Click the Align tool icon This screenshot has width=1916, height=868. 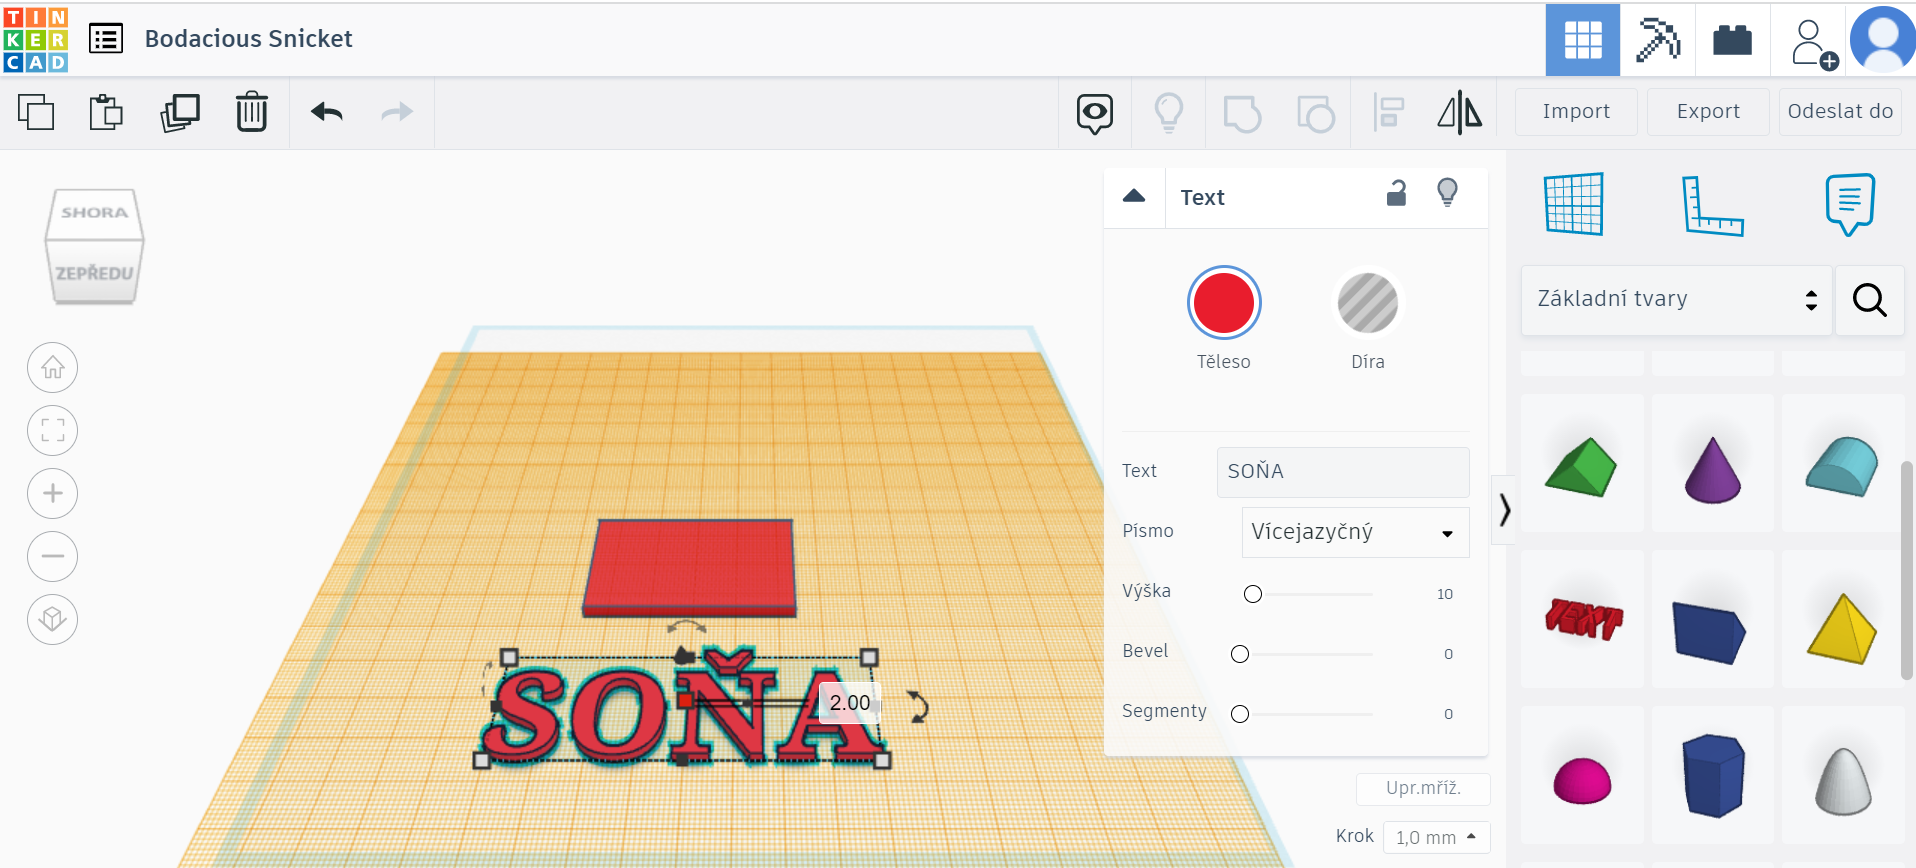coord(1388,113)
